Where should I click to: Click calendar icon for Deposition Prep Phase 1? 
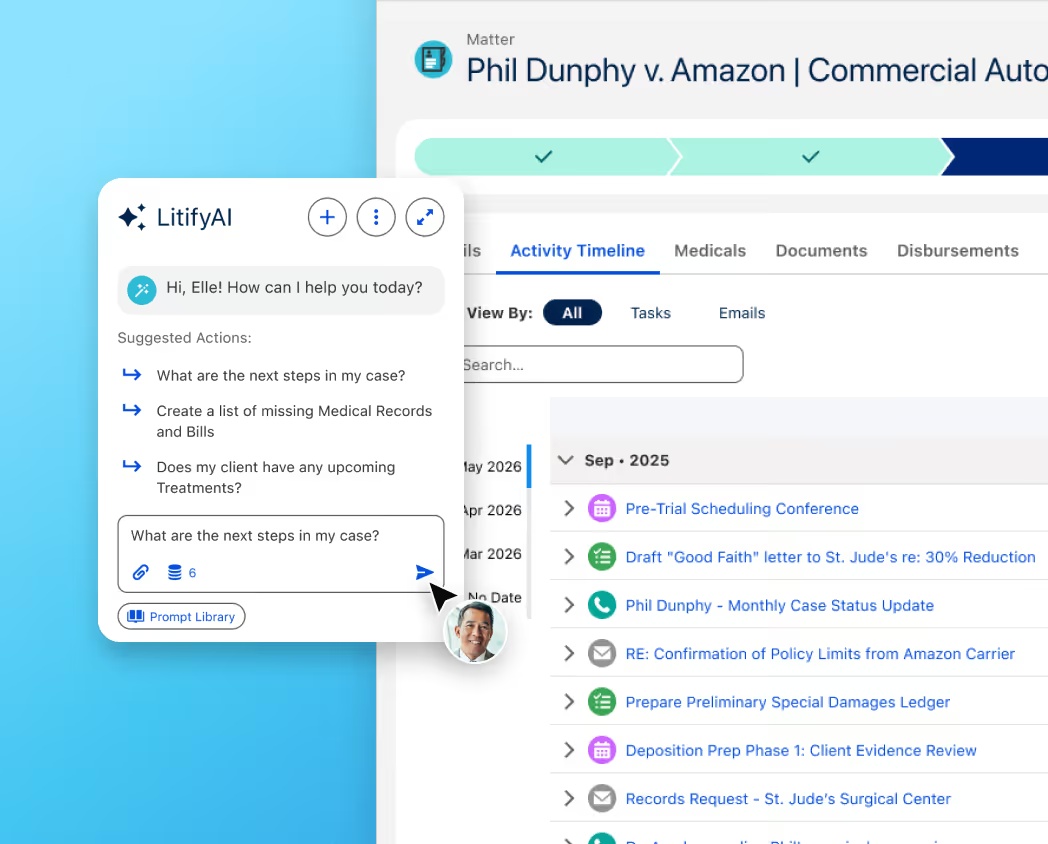coord(602,750)
